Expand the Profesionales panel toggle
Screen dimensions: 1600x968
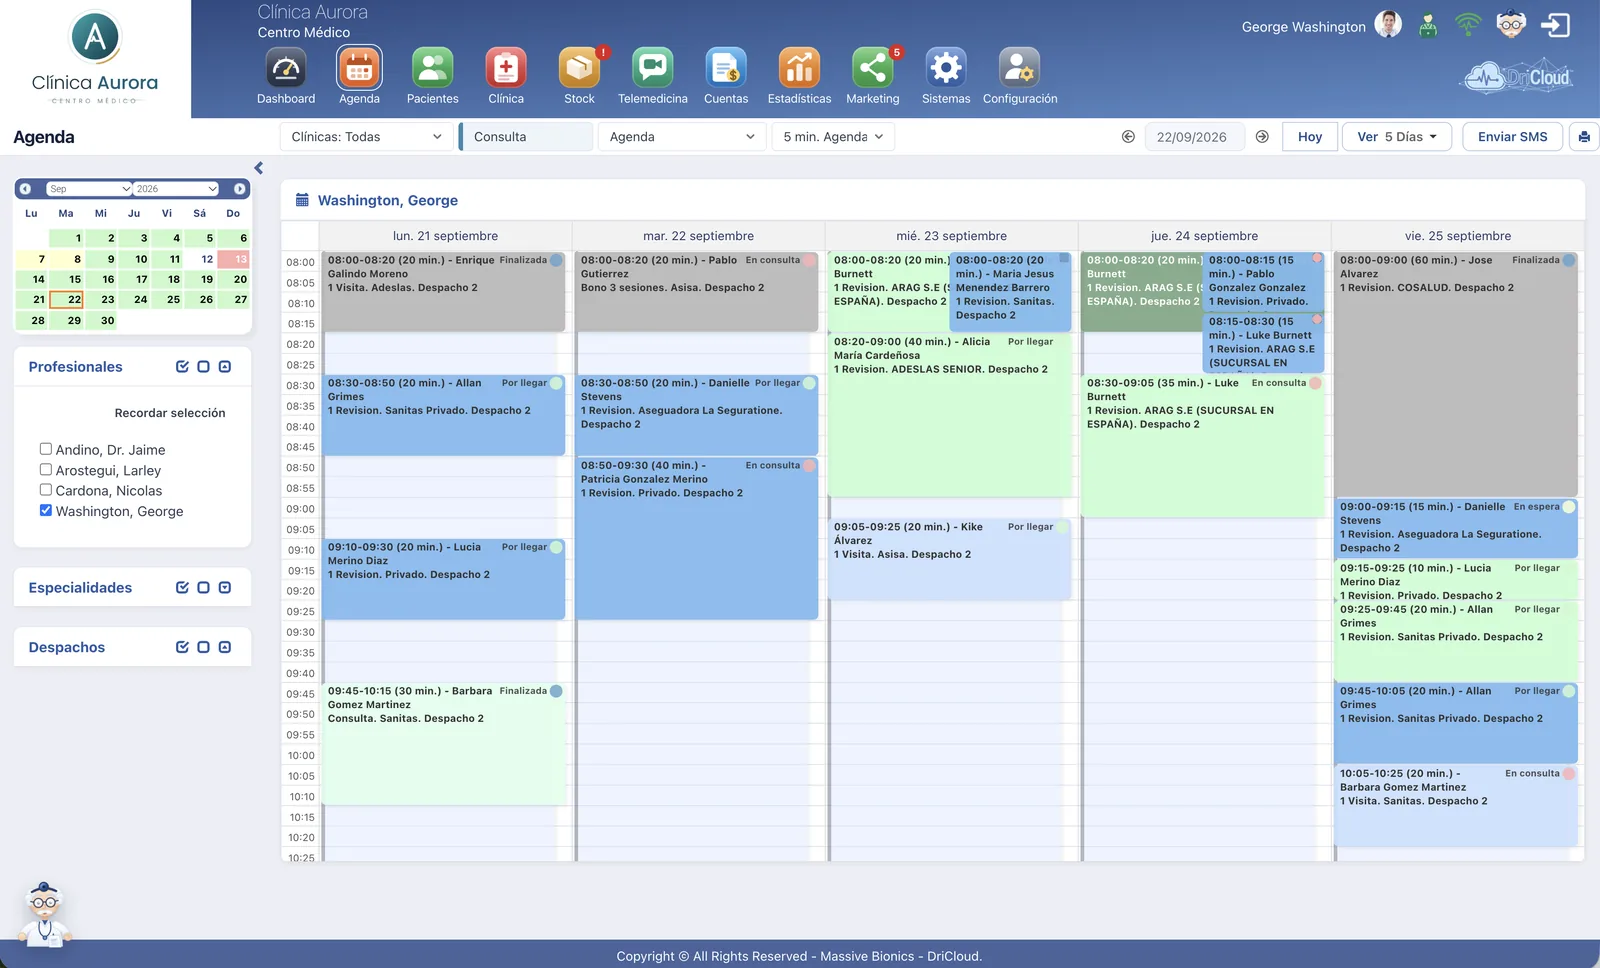click(225, 367)
